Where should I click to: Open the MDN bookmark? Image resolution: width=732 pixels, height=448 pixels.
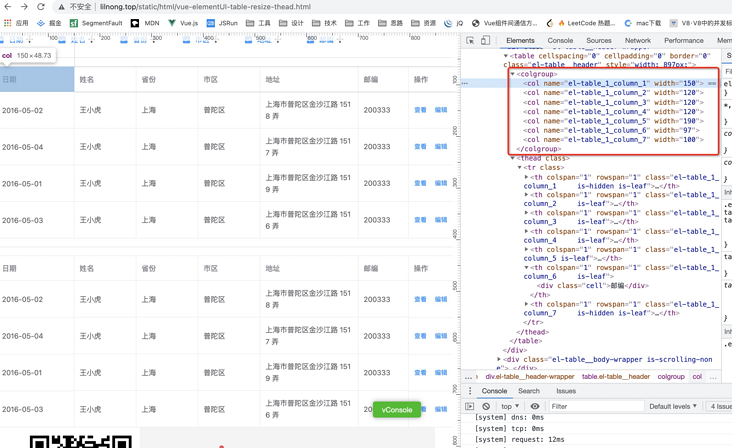click(145, 23)
